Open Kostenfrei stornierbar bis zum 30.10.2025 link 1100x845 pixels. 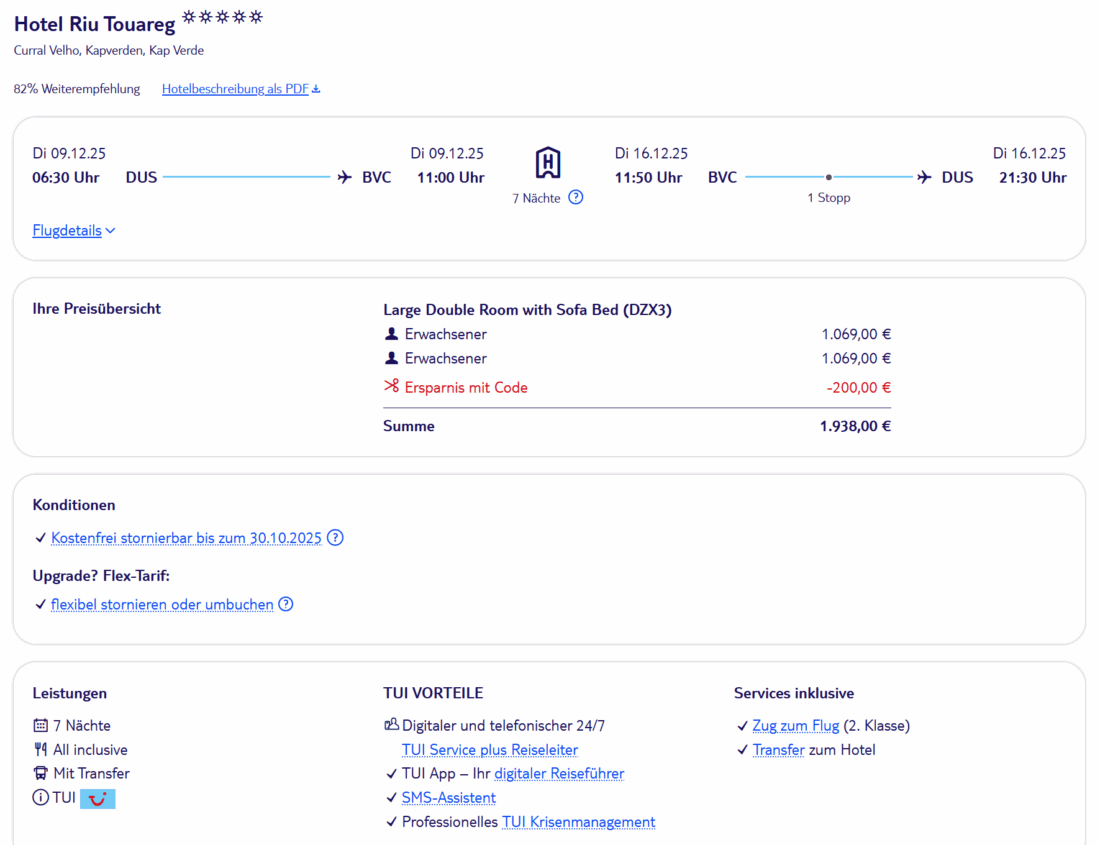pos(186,538)
